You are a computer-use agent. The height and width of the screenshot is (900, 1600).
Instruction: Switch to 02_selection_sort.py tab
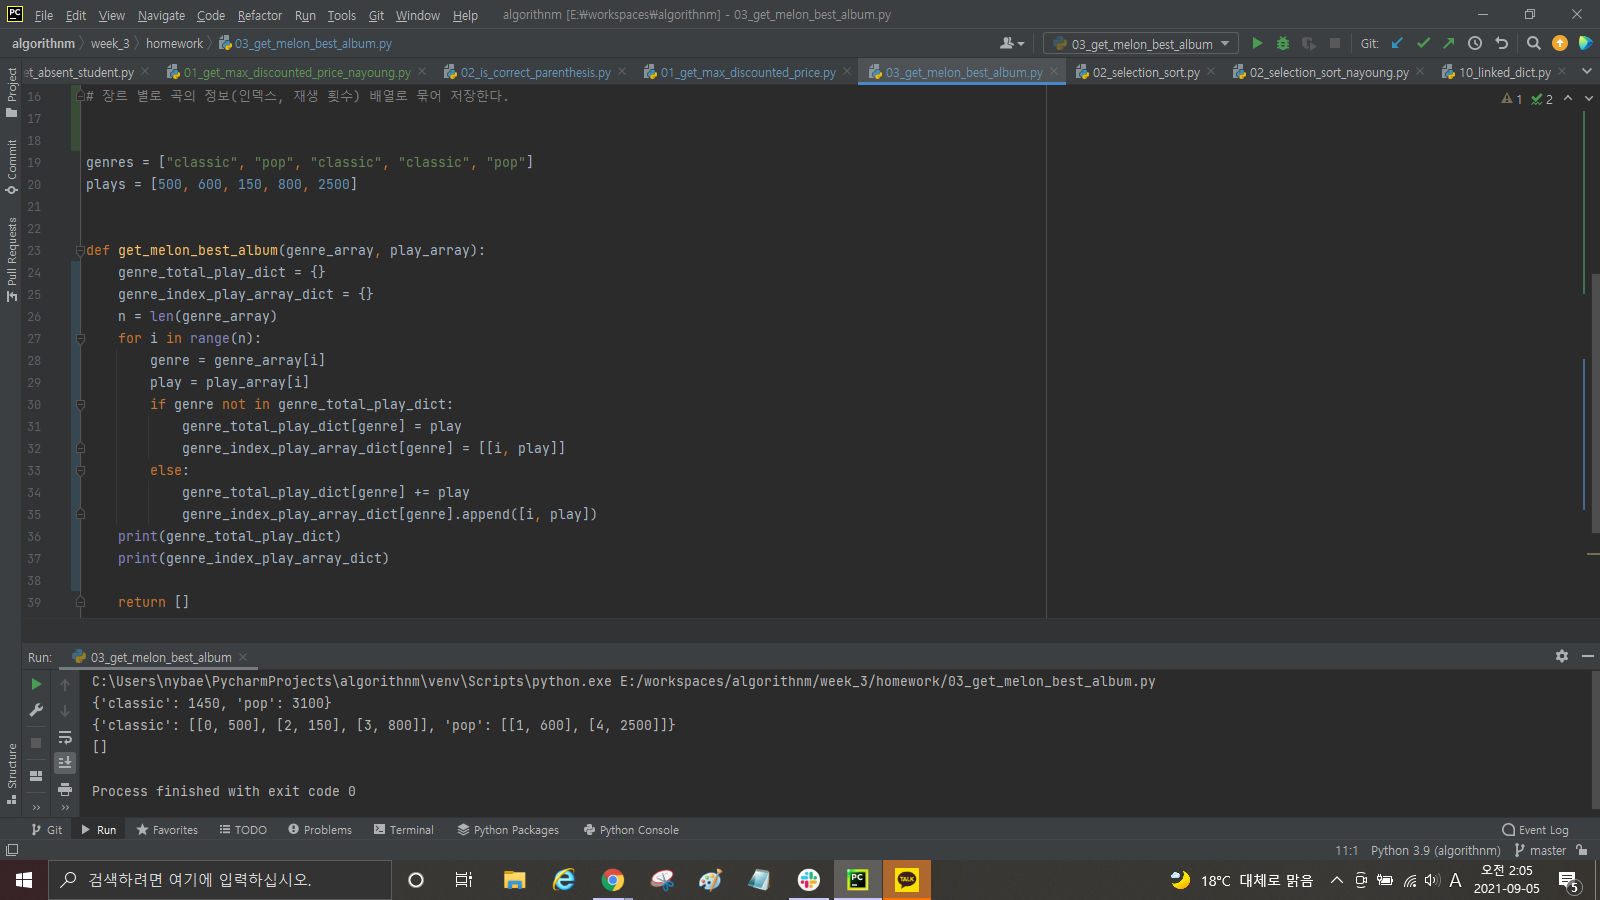[1145, 72]
